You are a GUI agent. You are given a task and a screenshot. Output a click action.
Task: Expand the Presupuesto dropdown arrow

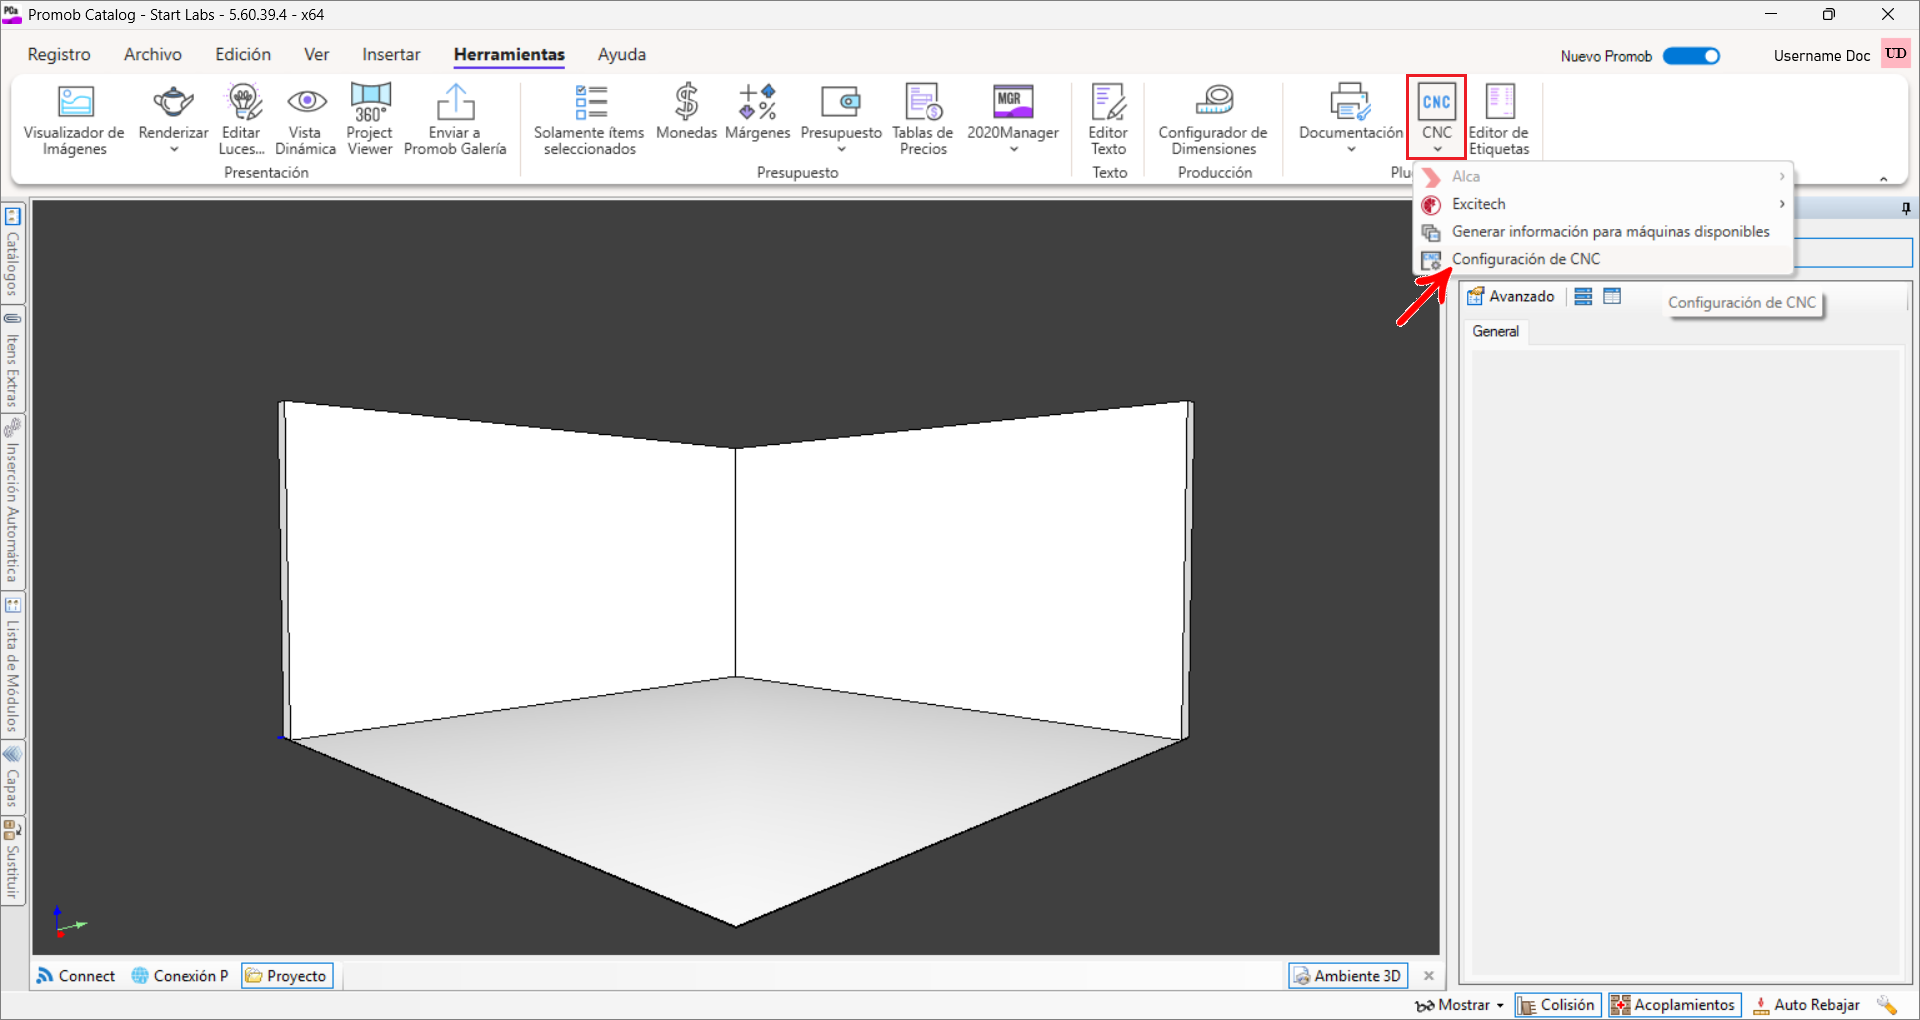[x=842, y=150]
